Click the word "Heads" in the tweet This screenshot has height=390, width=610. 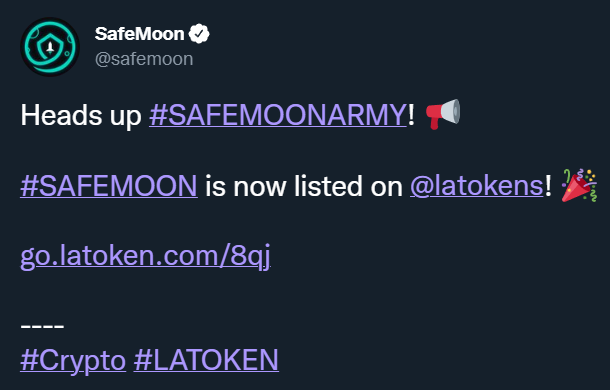click(61, 115)
